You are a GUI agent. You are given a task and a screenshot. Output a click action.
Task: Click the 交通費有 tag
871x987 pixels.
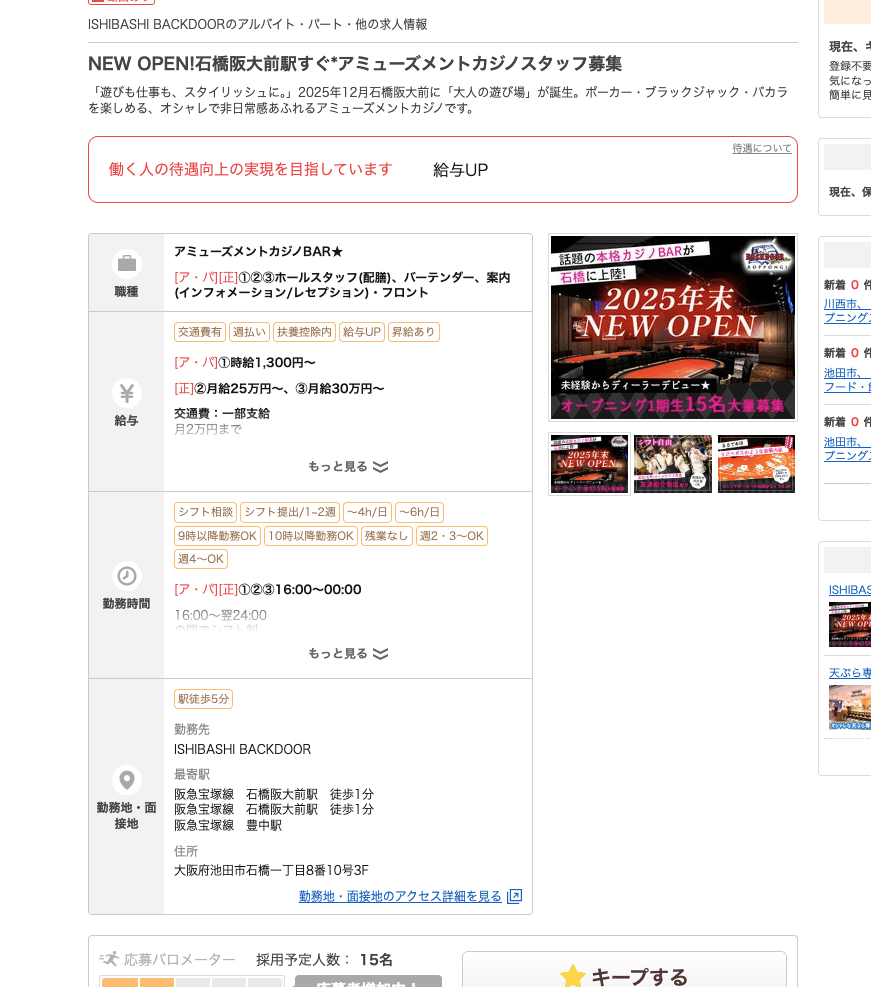[199, 332]
